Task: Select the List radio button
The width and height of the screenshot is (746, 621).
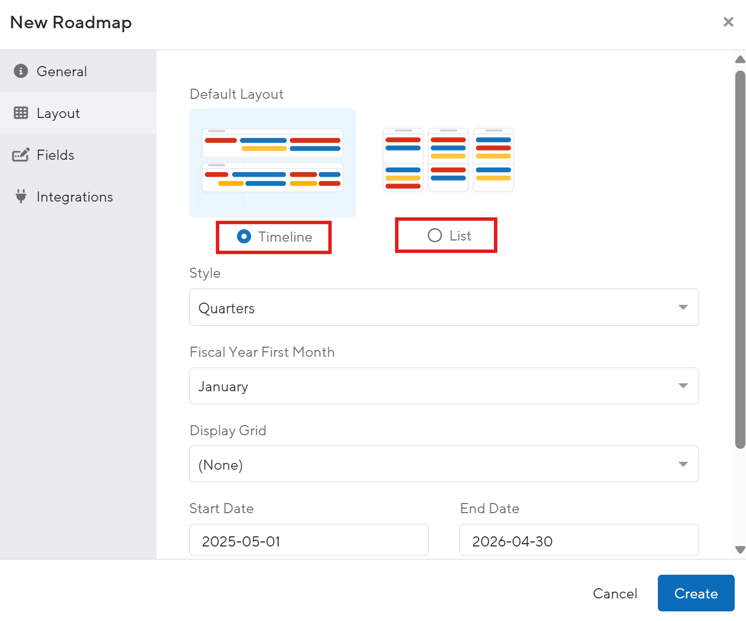Action: click(434, 236)
